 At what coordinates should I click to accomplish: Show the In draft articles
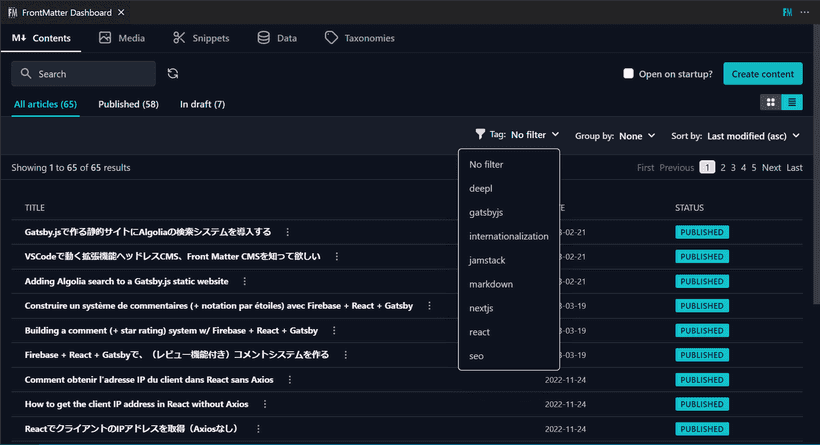point(202,104)
